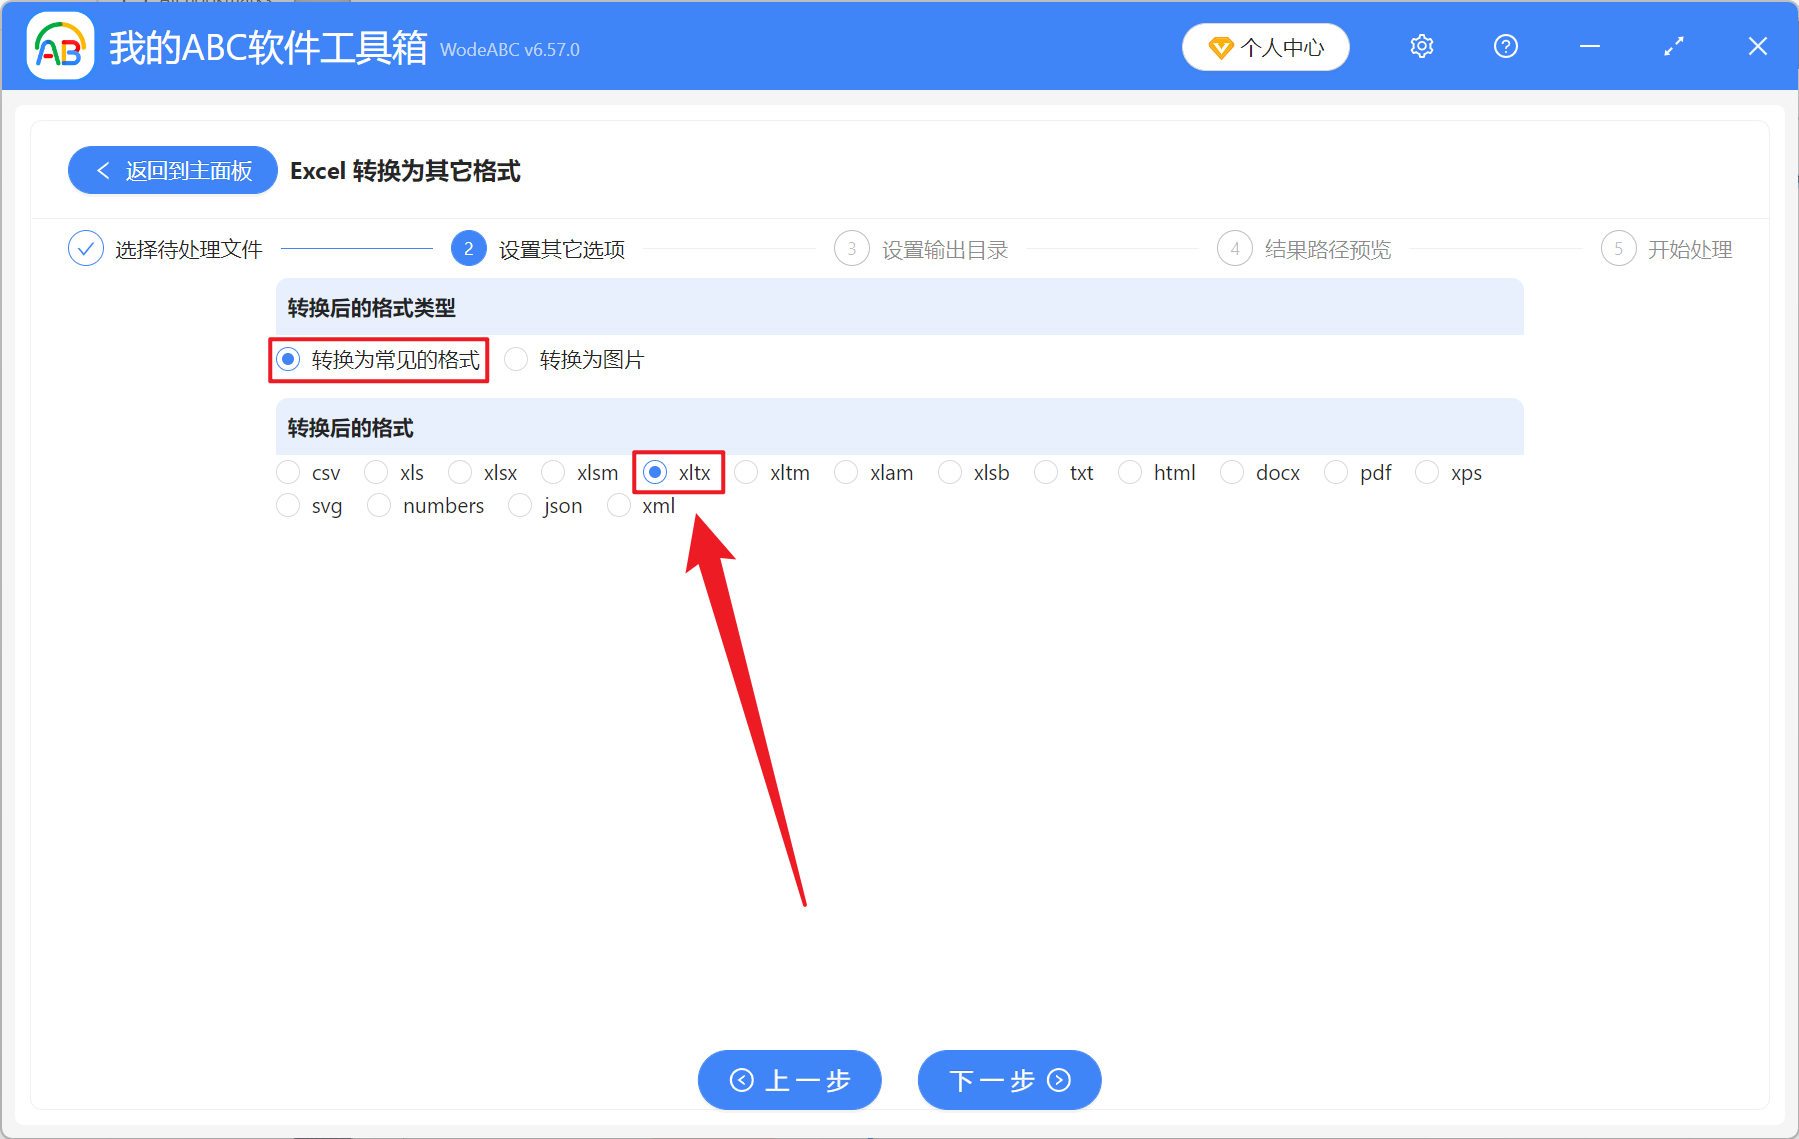Toggle fullscreen with the expand arrows icon
1799x1139 pixels.
(x=1673, y=46)
